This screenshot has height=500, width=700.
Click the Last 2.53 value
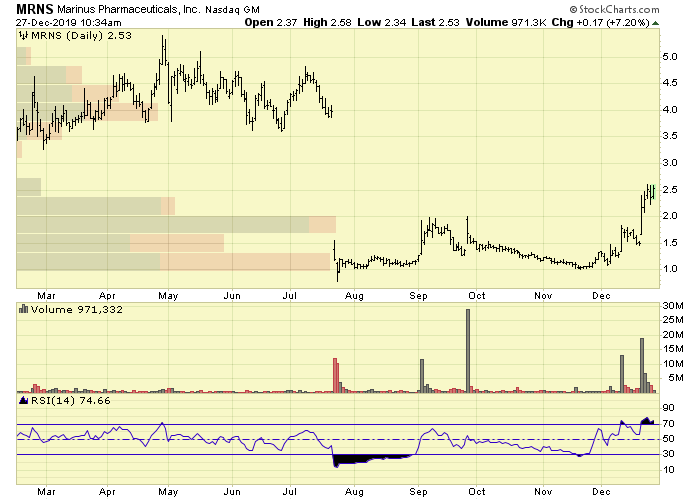pos(435,22)
